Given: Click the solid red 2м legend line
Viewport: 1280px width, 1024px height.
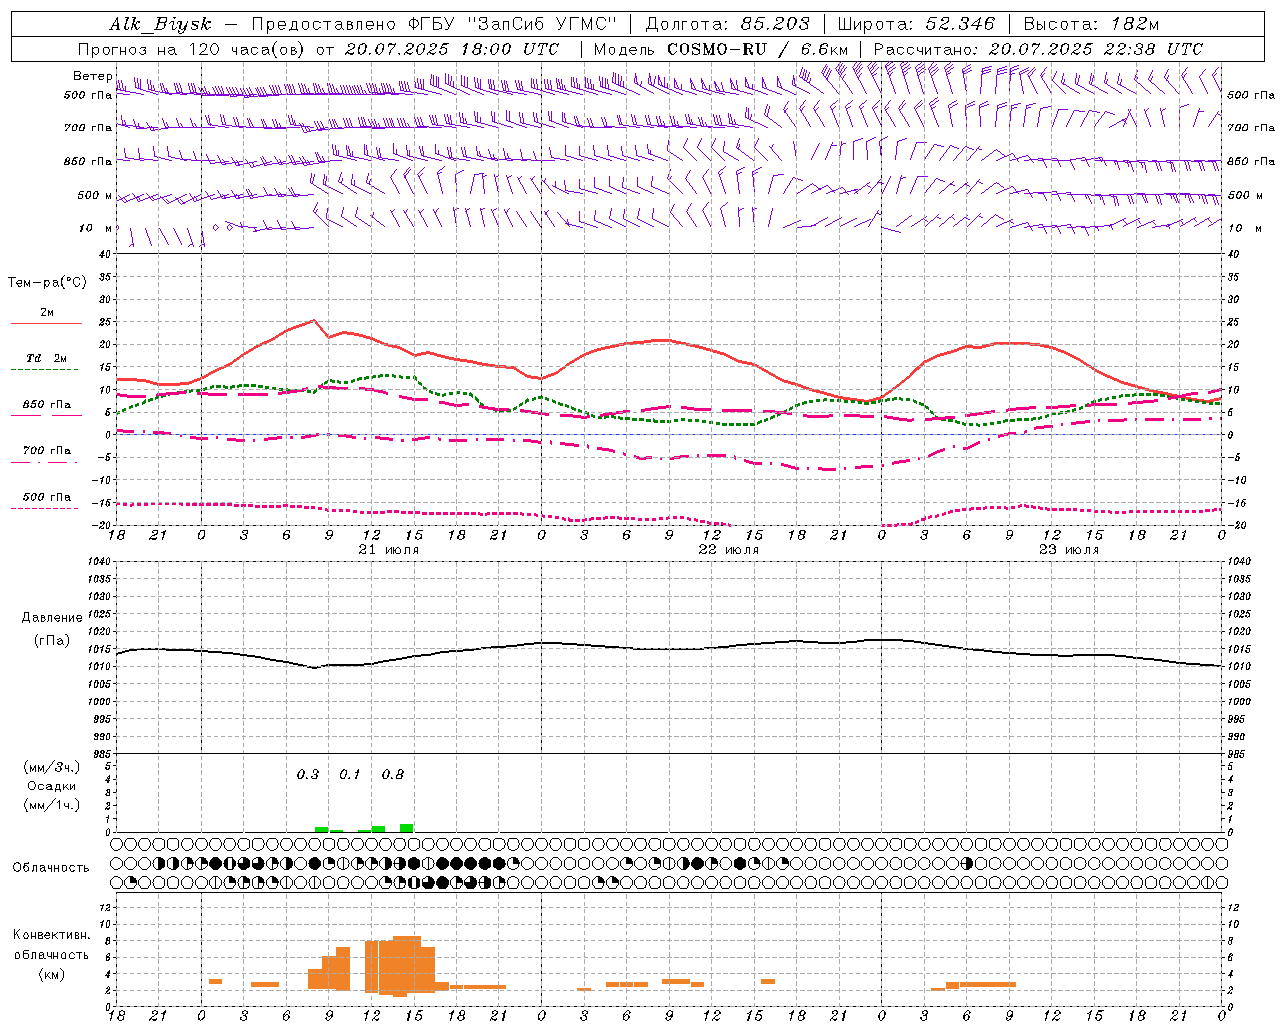Looking at the screenshot, I should (x=46, y=323).
